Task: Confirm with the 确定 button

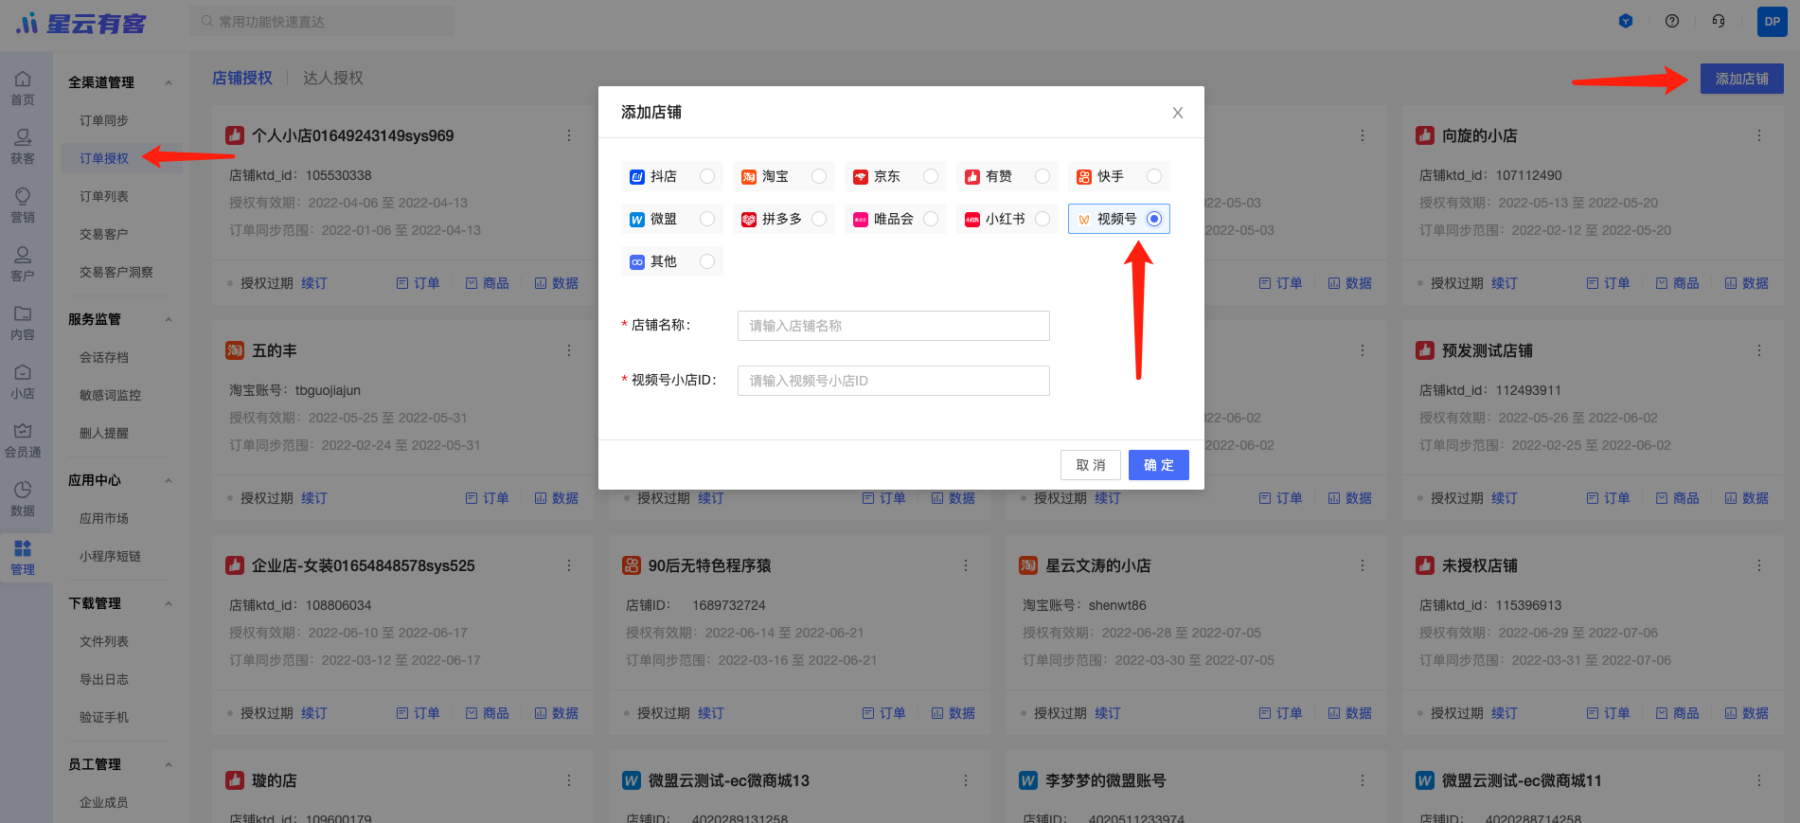Action: [x=1158, y=465]
